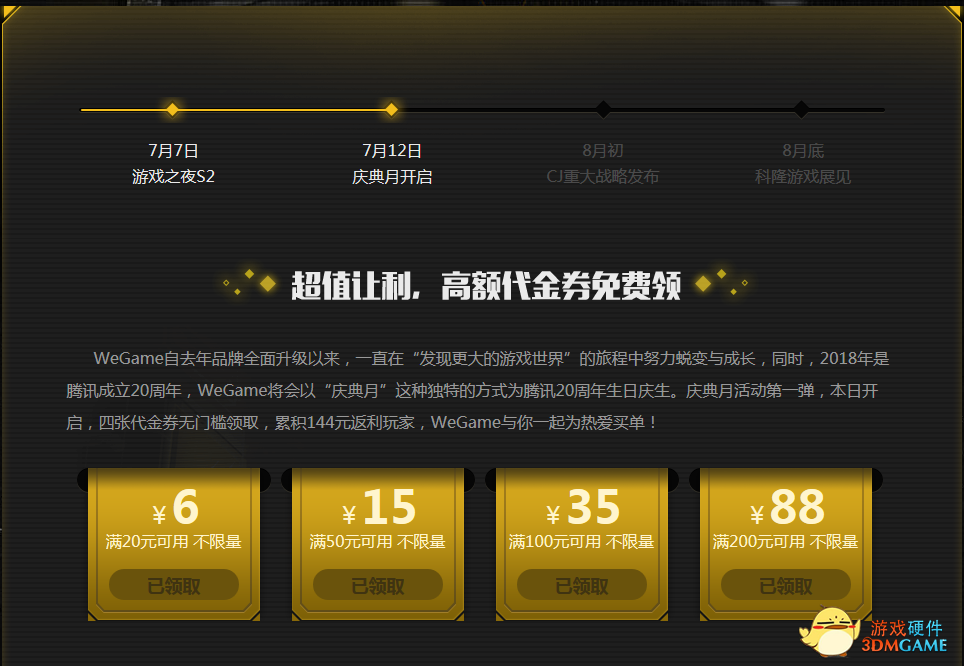The width and height of the screenshot is (964, 666).
Task: Click the 8月底 date text
Action: coord(803,151)
